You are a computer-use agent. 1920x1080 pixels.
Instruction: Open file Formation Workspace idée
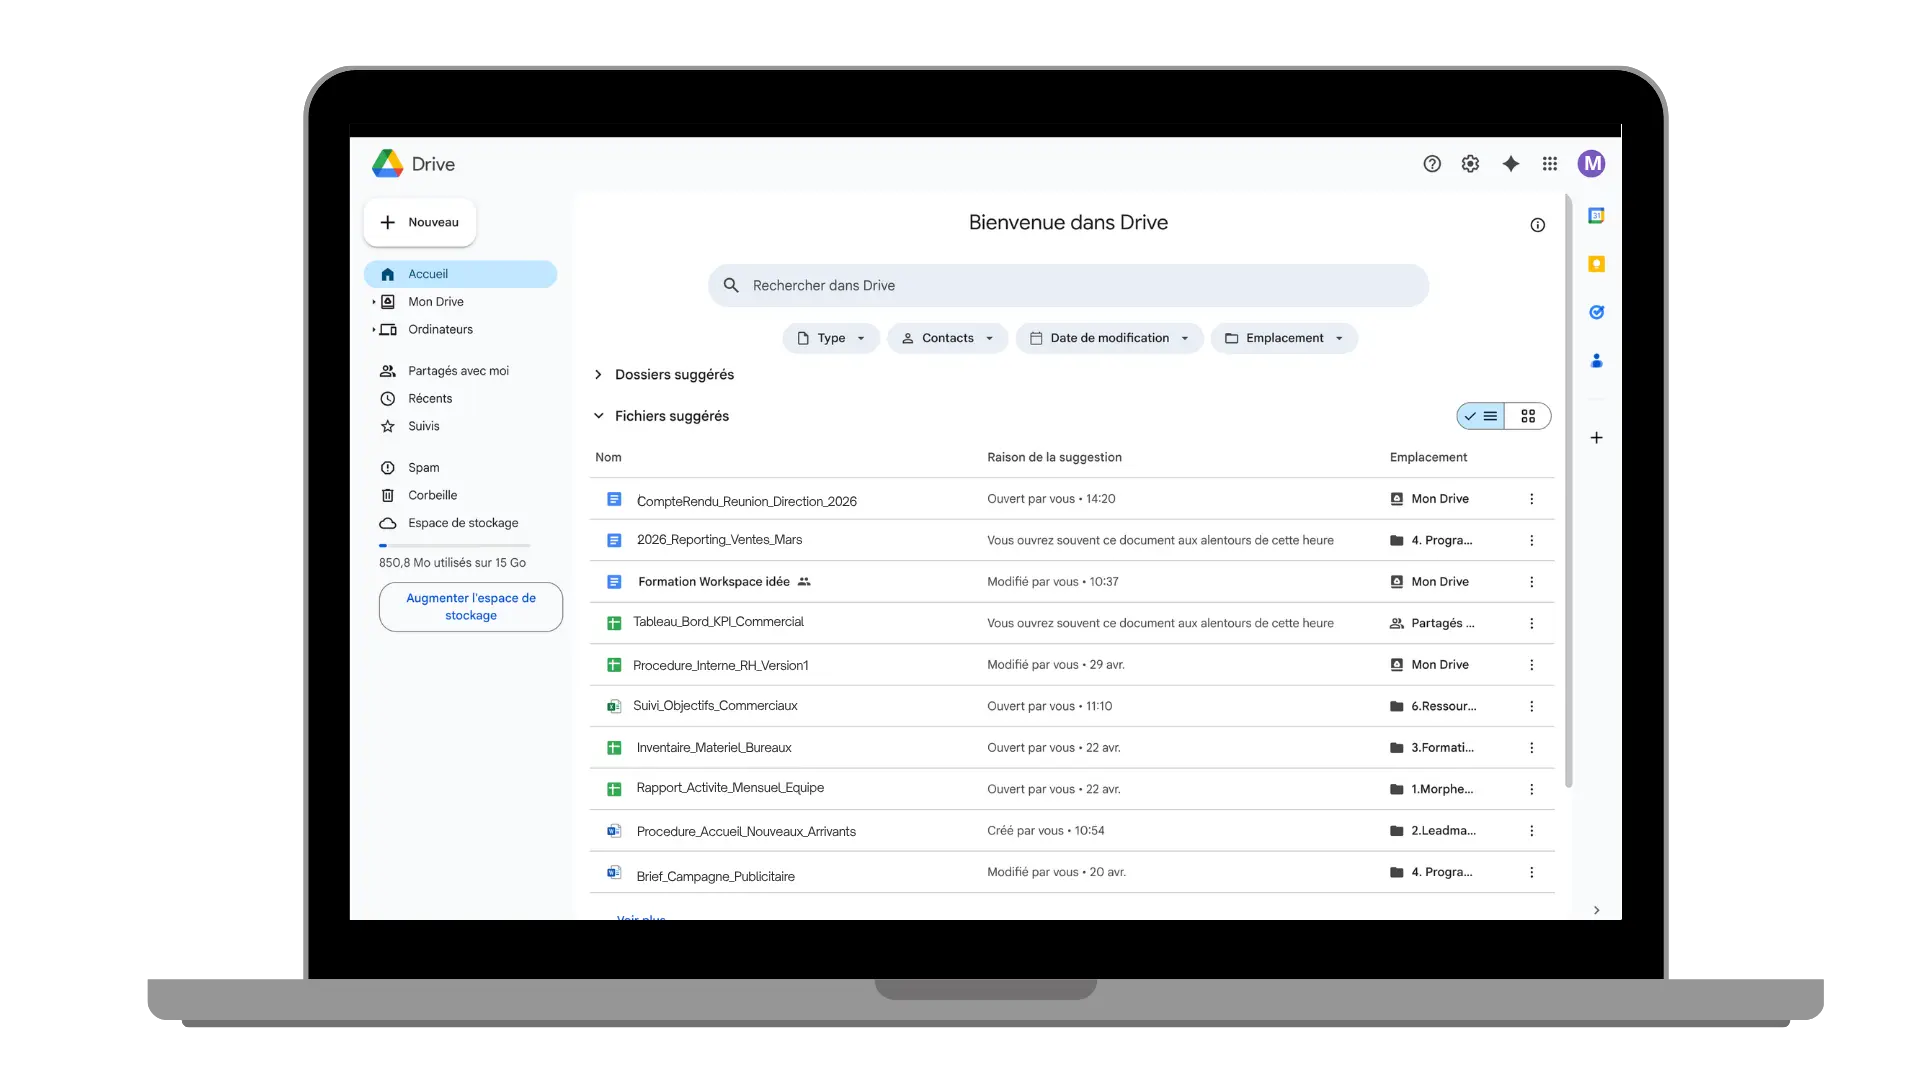point(714,582)
